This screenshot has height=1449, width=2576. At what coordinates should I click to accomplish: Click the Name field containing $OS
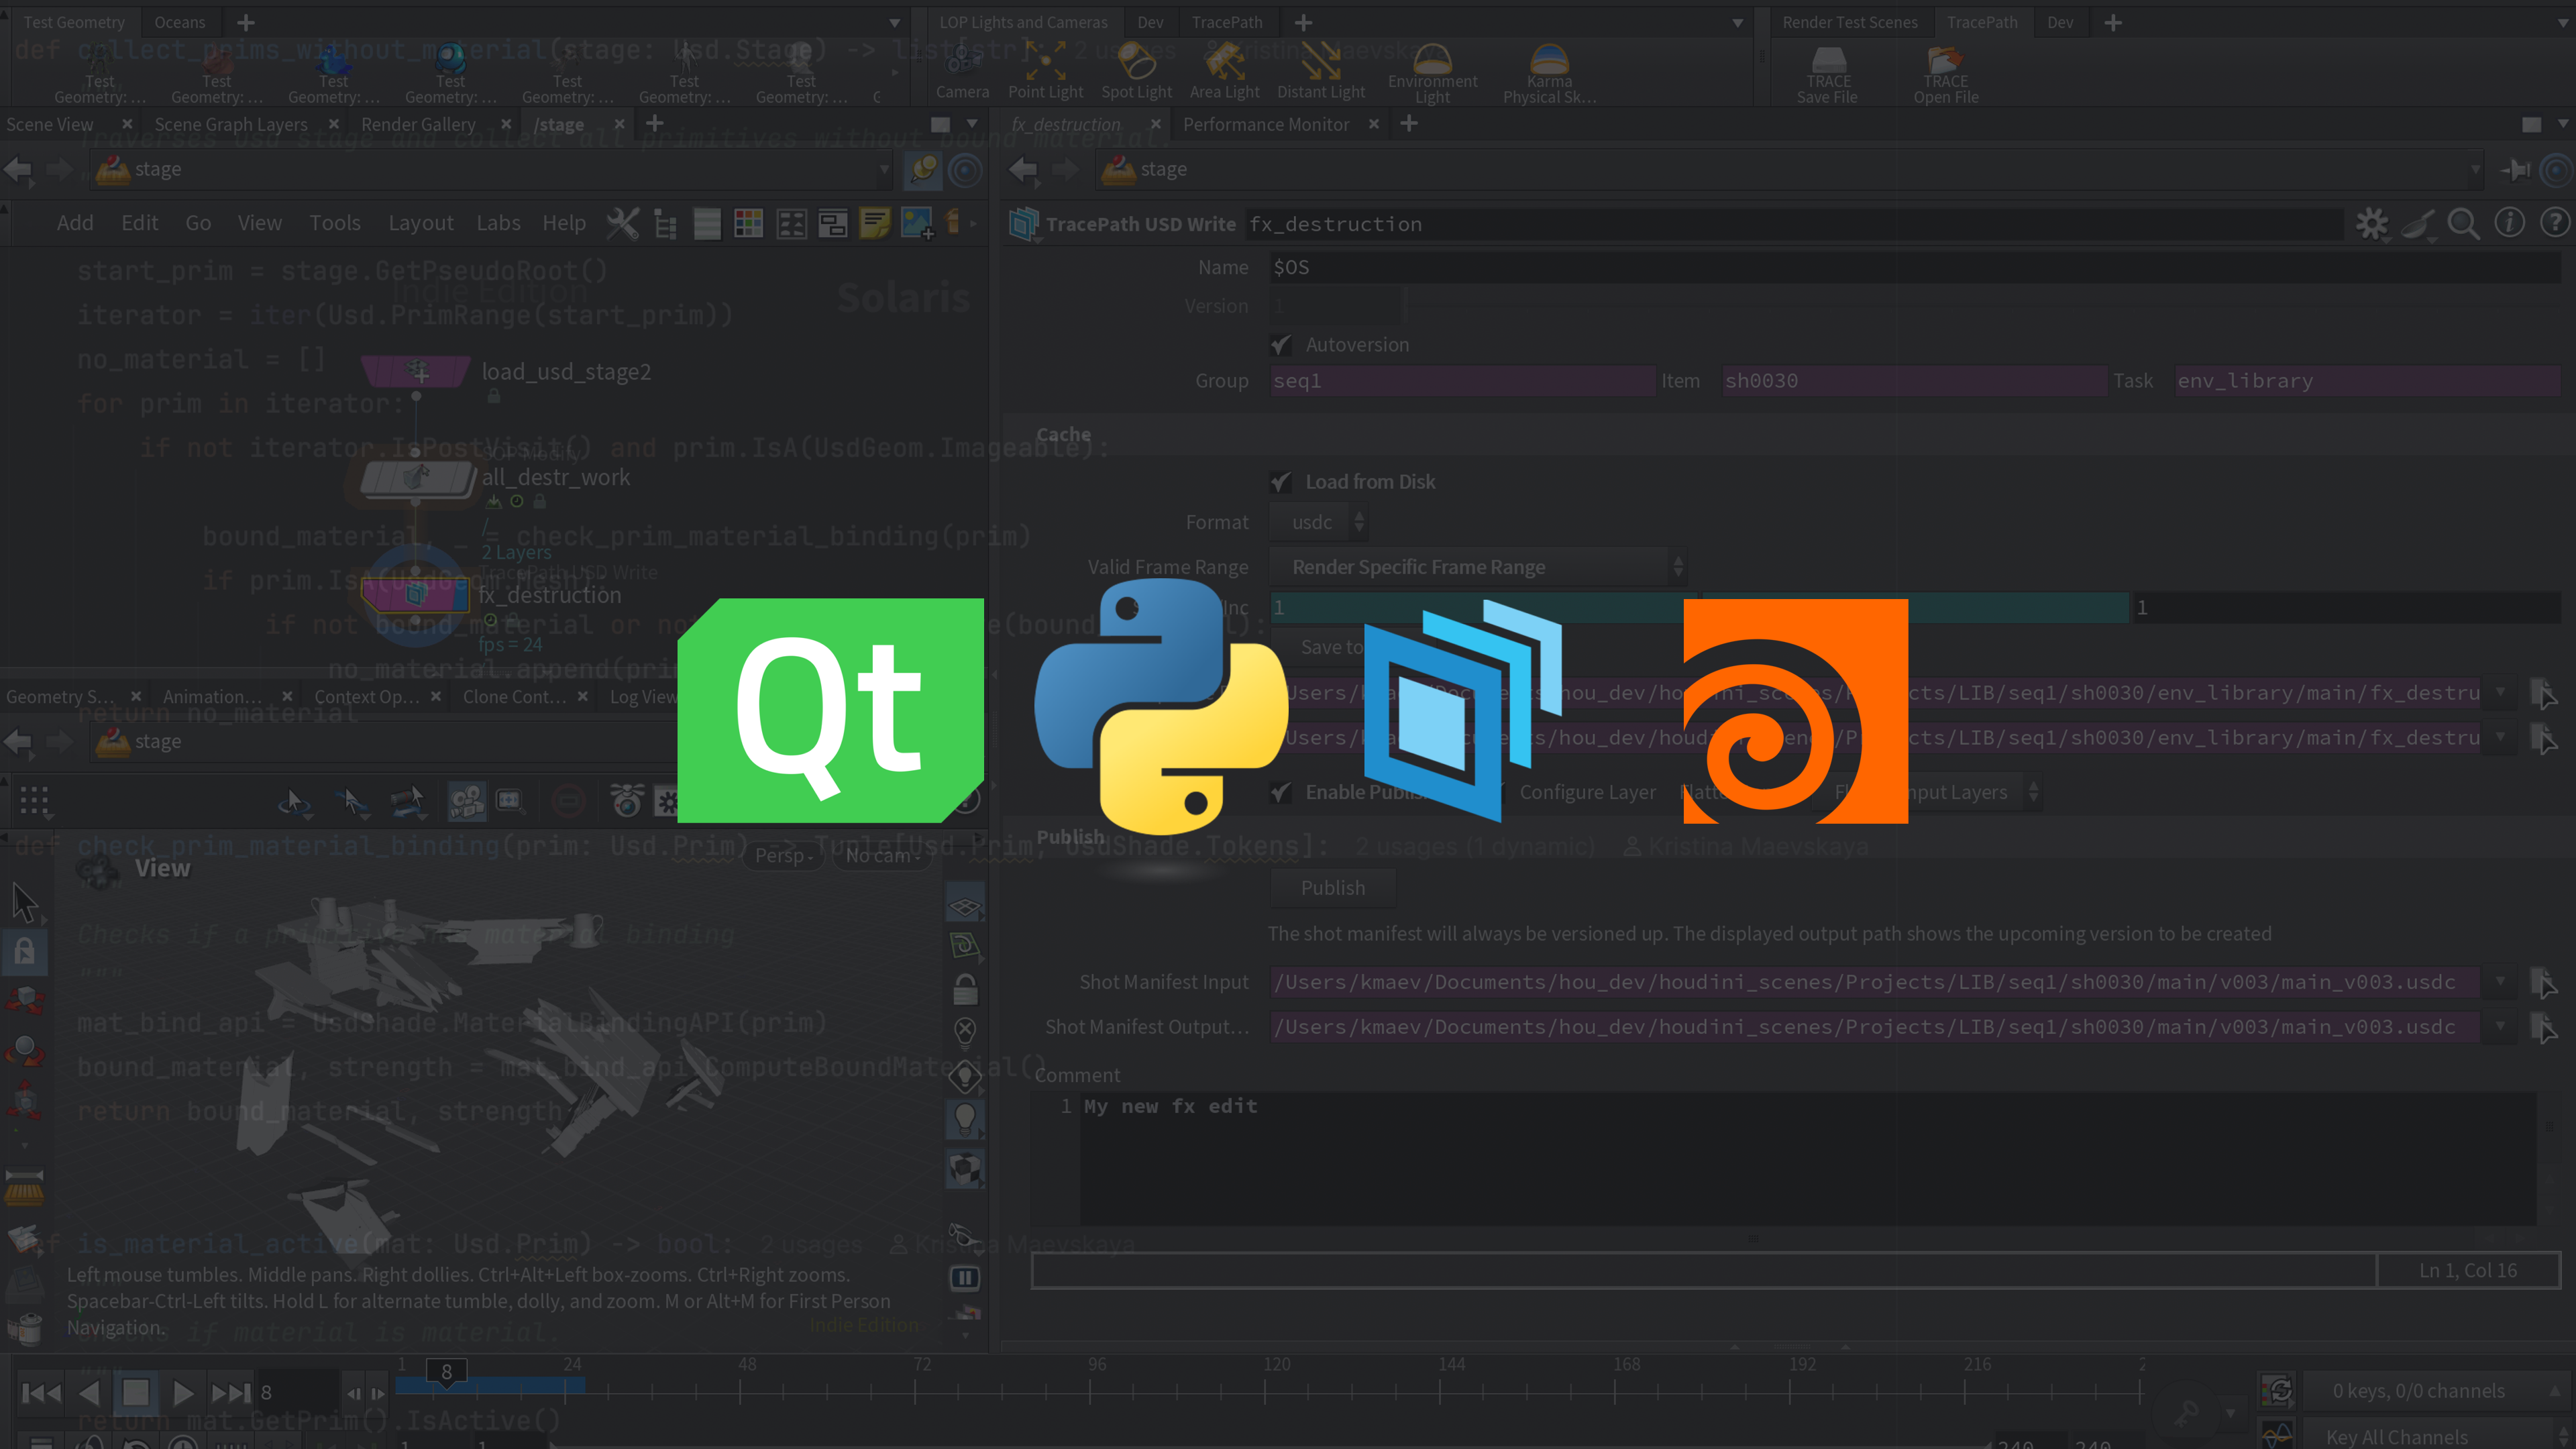tap(1914, 267)
